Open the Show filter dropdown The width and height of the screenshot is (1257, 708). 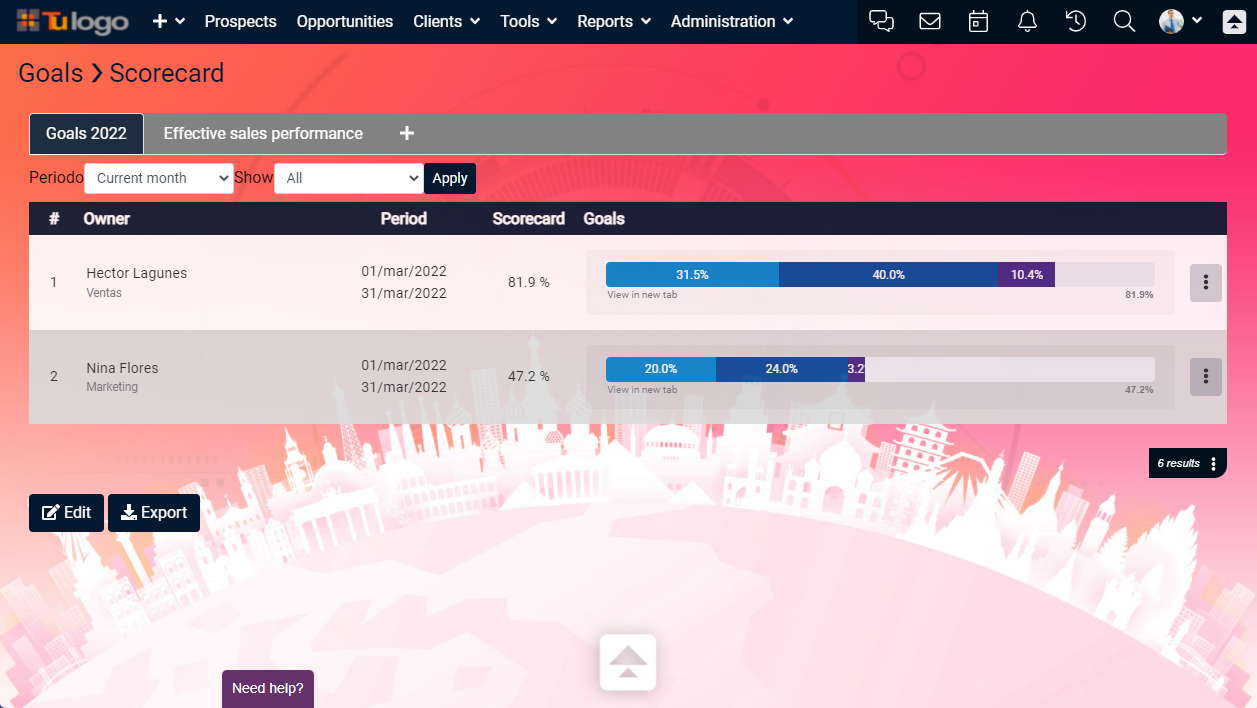348,178
